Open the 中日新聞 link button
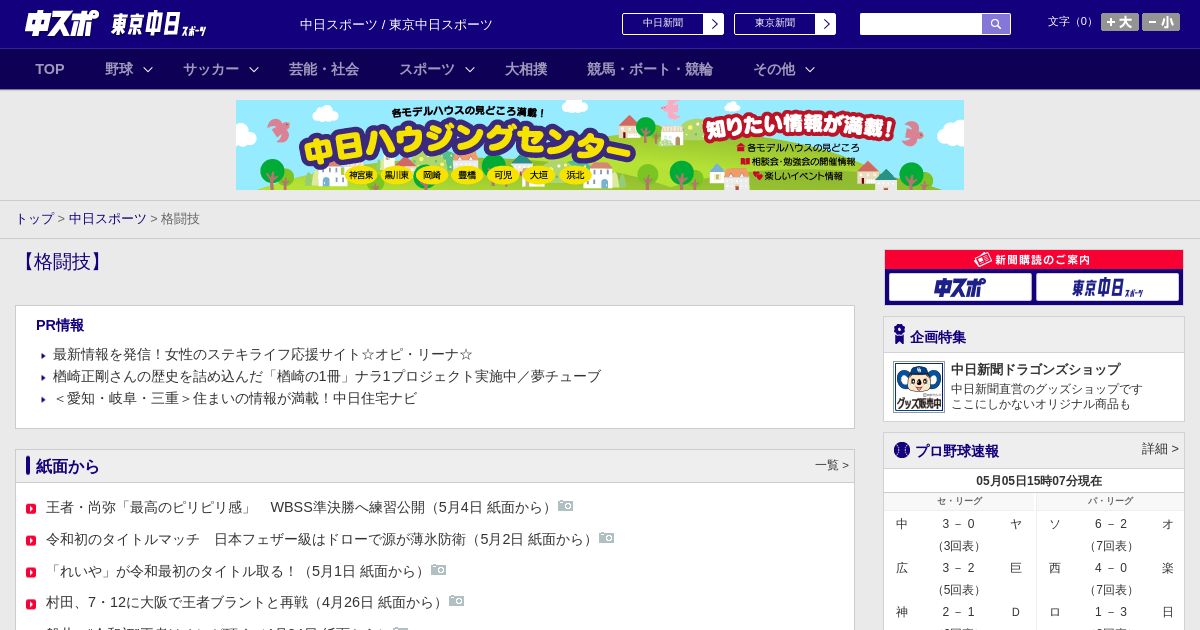The width and height of the screenshot is (1200, 630). coord(663,24)
